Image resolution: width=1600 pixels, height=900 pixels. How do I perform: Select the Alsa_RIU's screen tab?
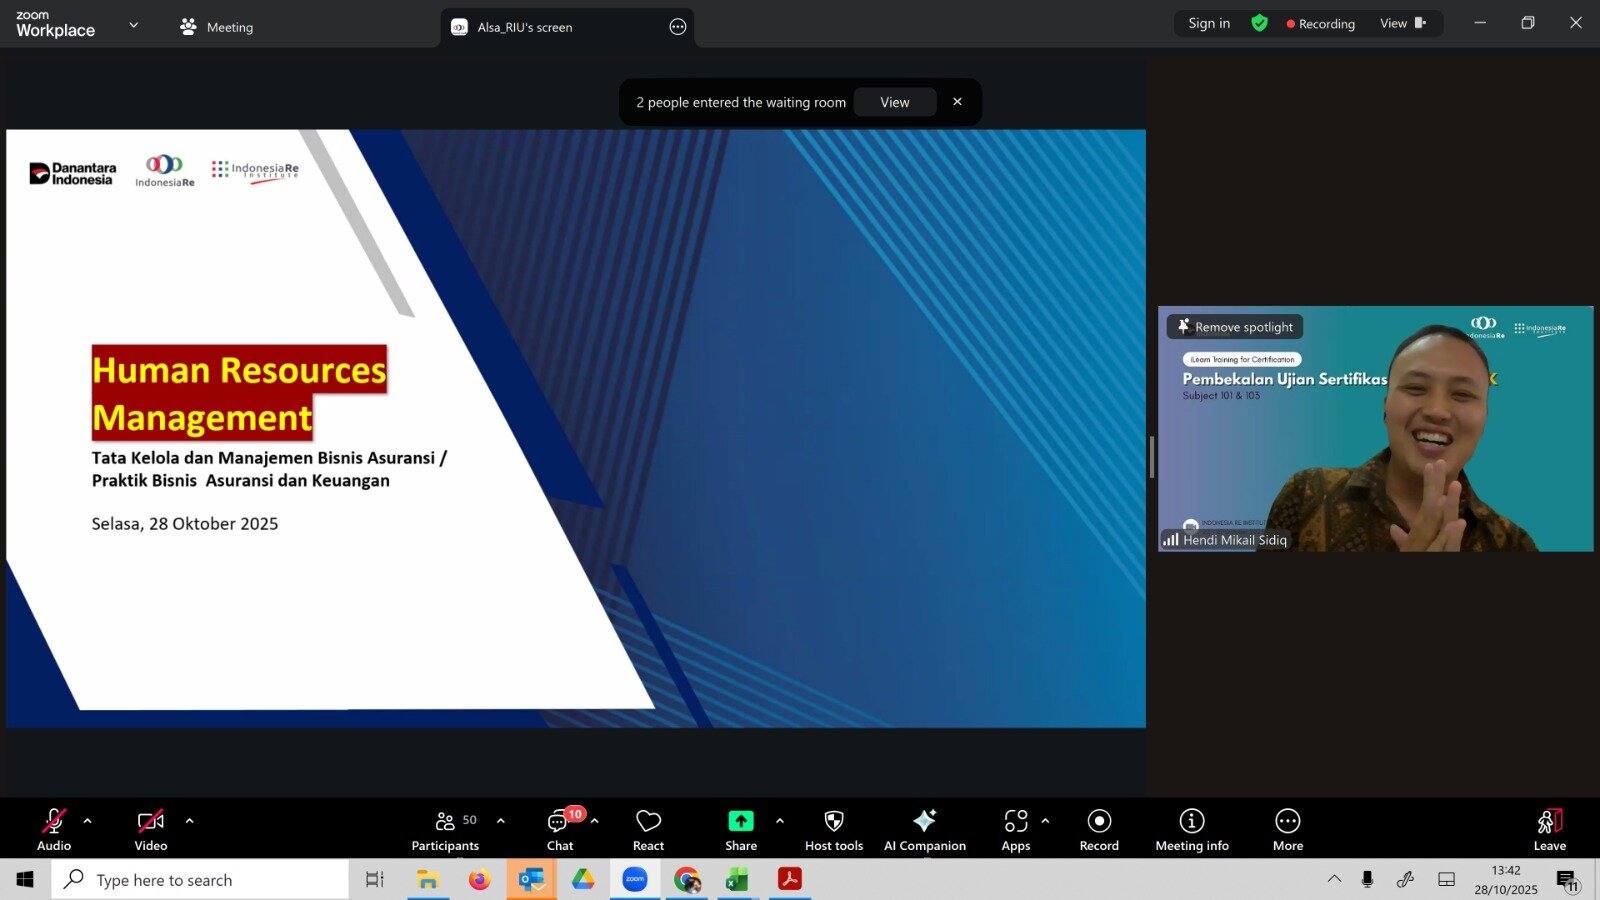coord(525,27)
